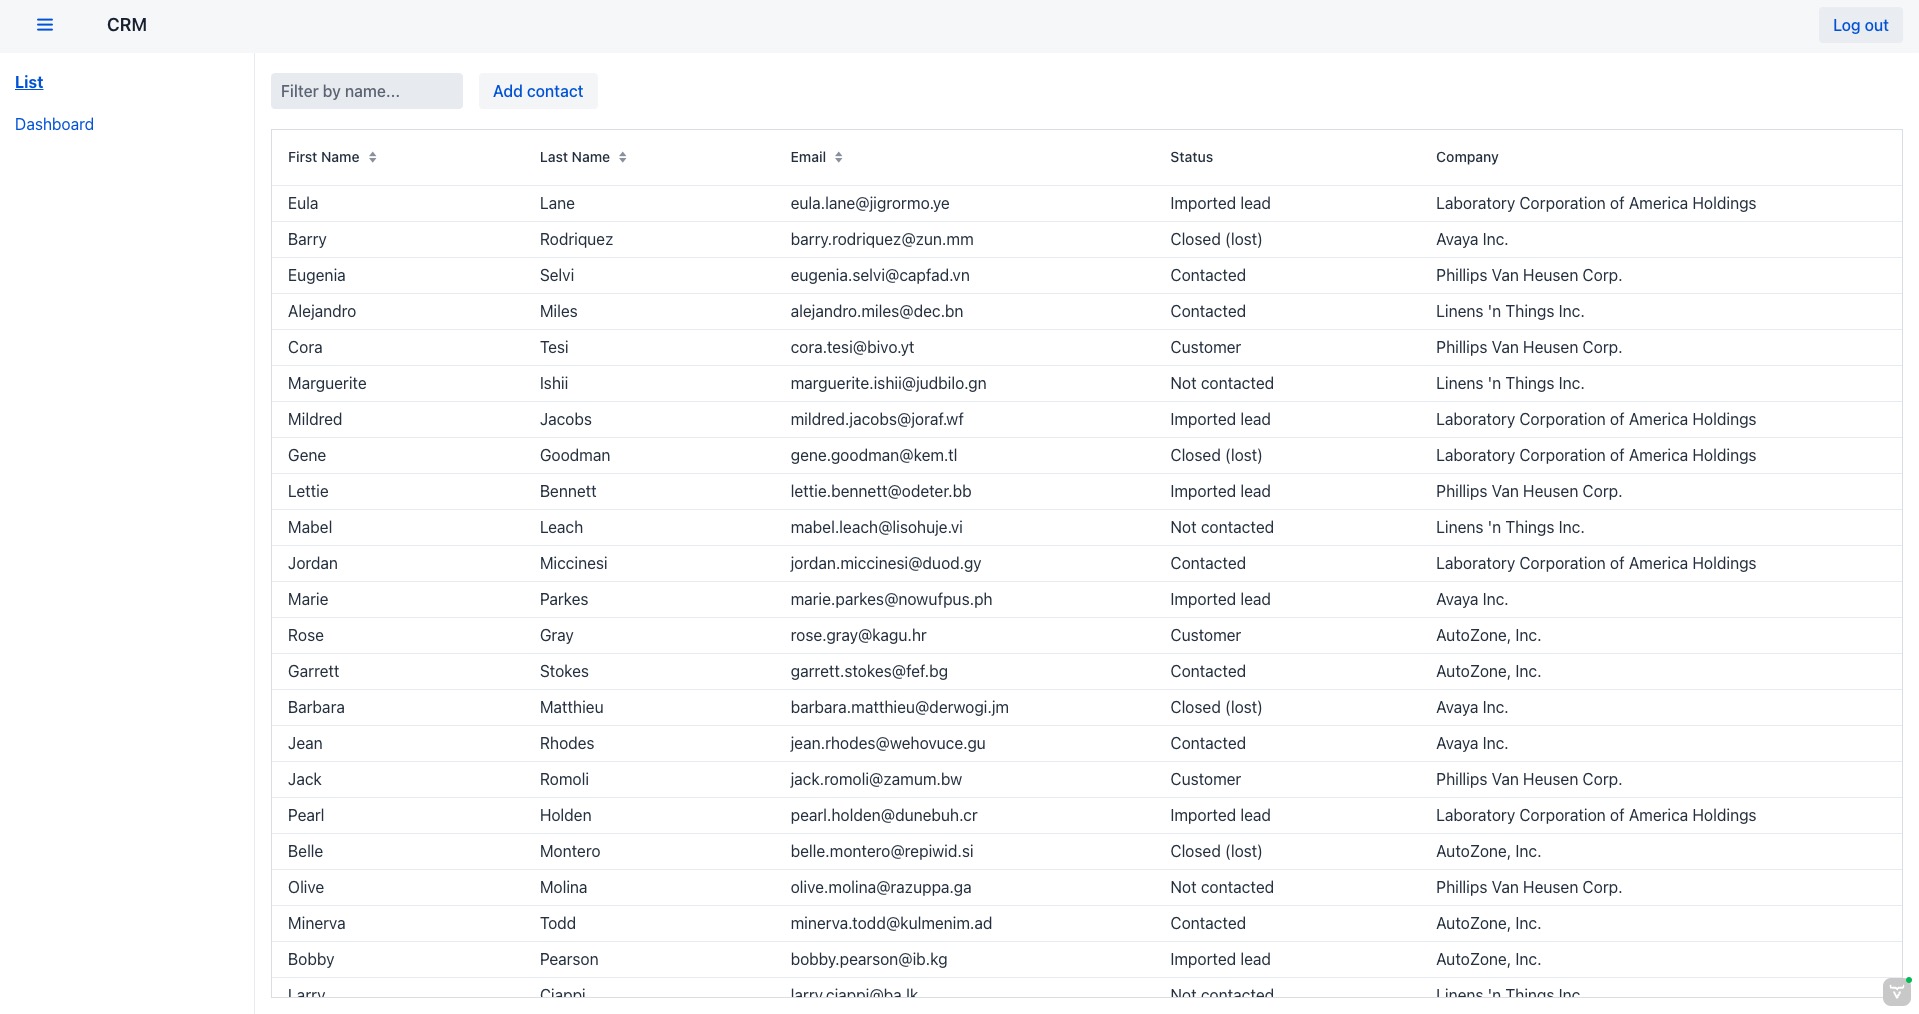The height and width of the screenshot is (1014, 1919).
Task: Click last name Rhodes
Action: (x=567, y=743)
